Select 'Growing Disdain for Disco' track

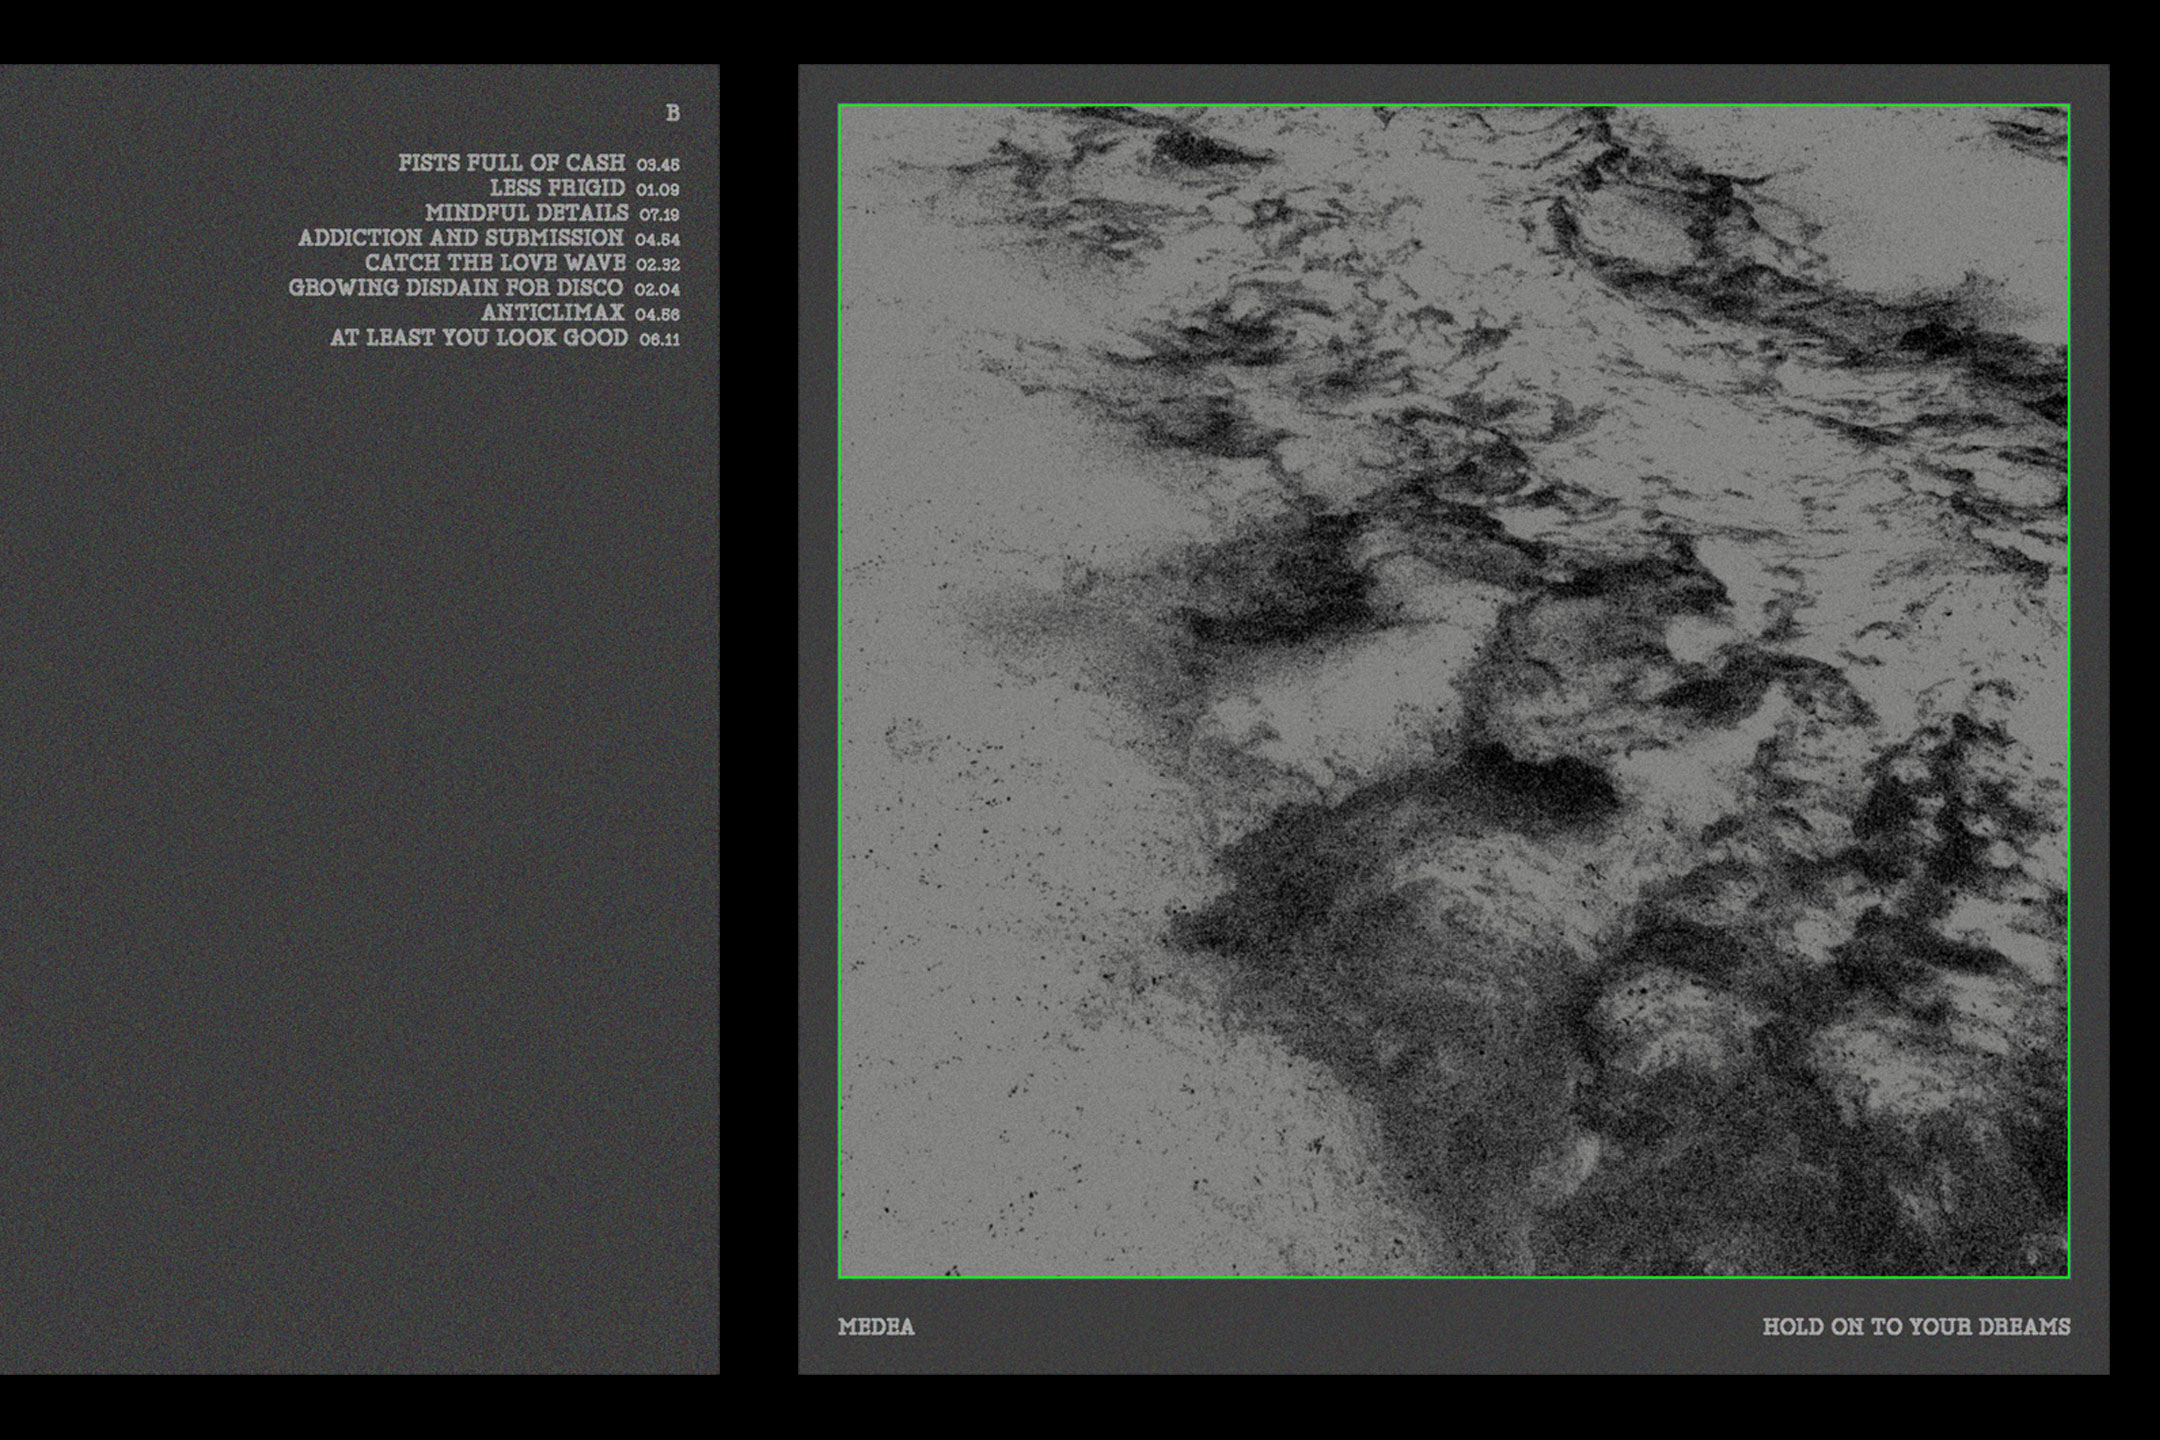click(455, 288)
